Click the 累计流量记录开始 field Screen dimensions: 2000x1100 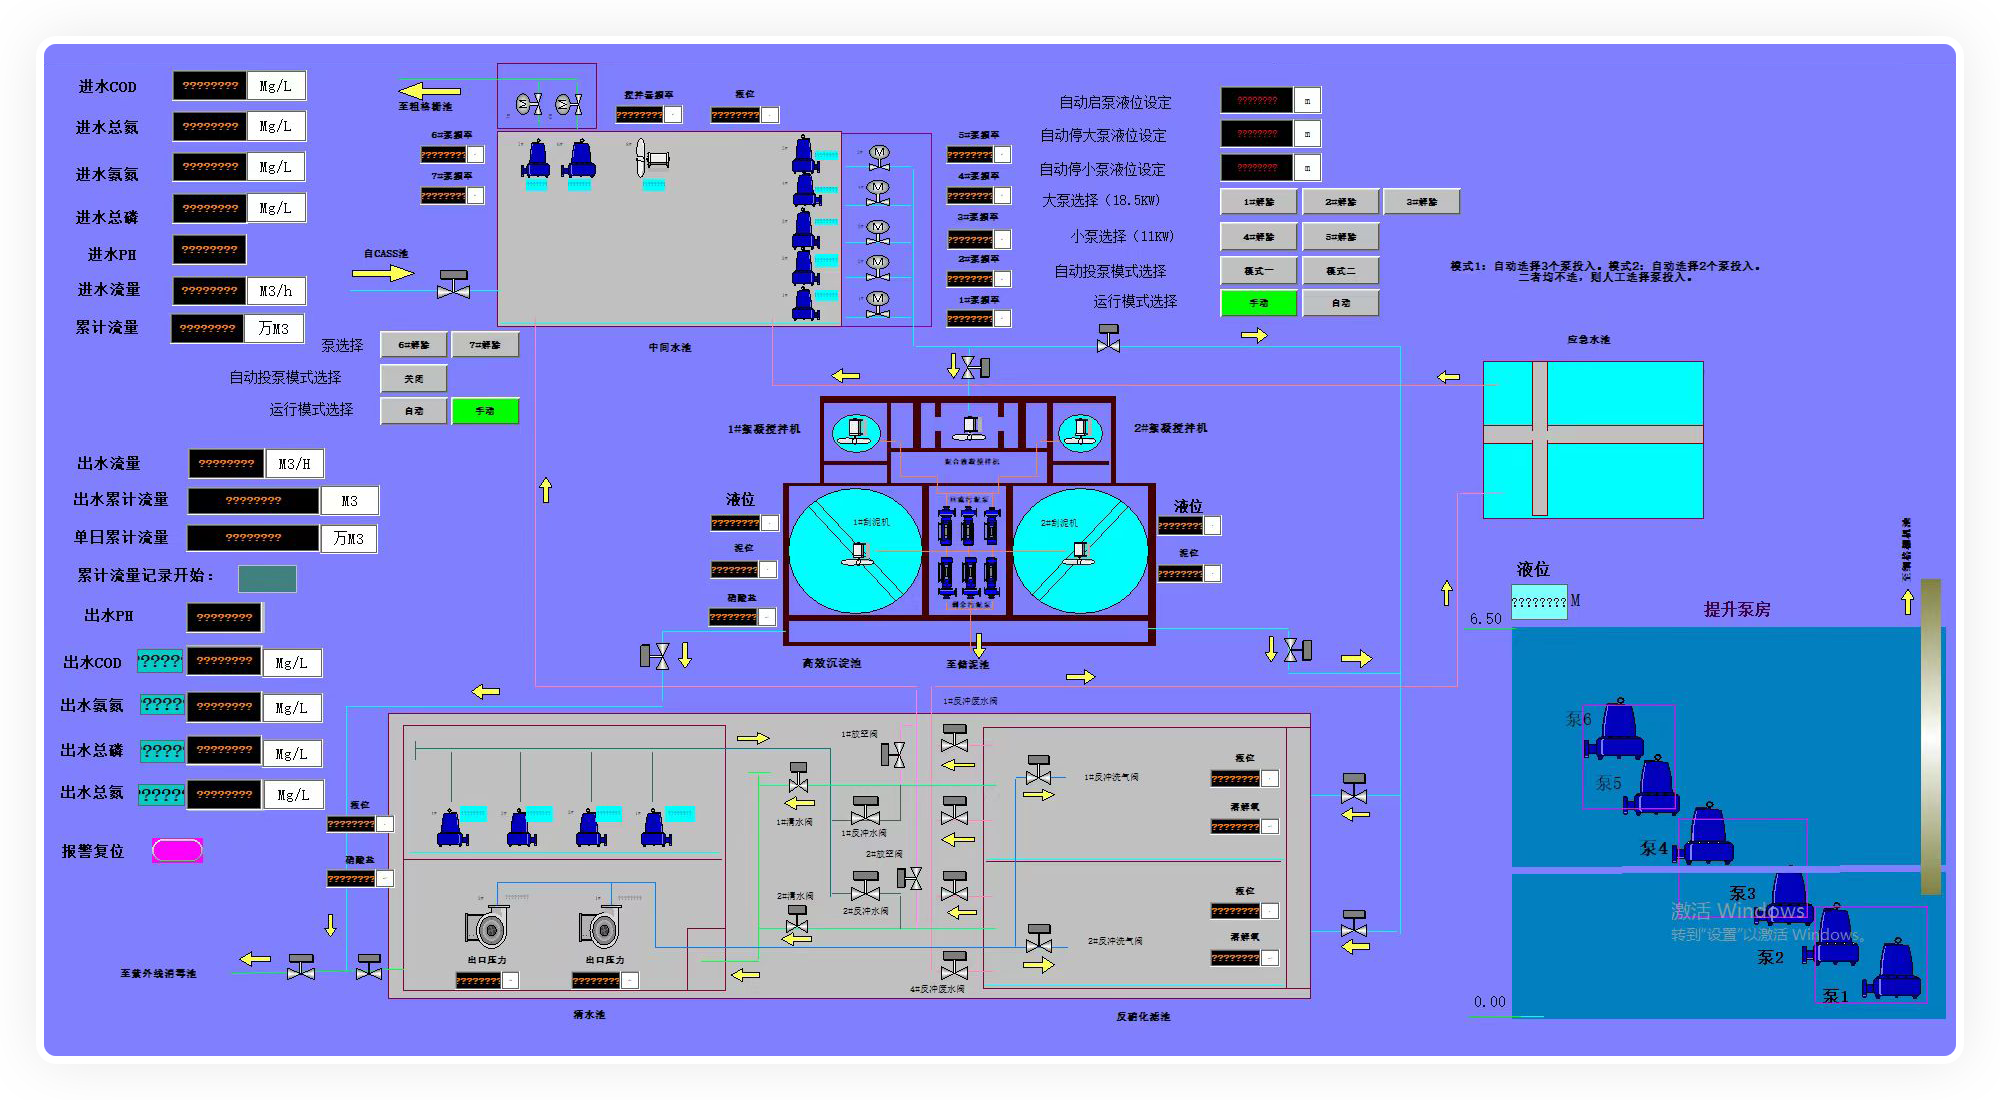(267, 578)
